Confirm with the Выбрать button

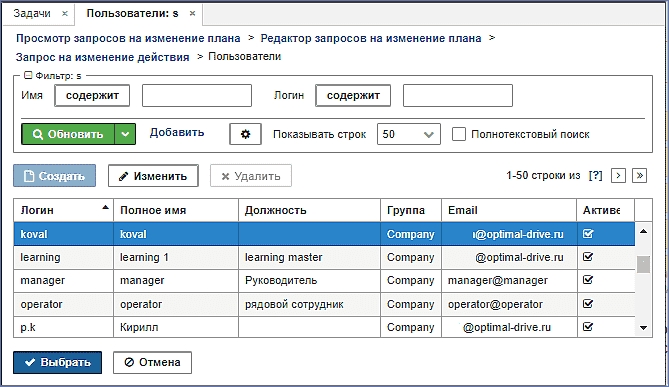click(x=58, y=363)
